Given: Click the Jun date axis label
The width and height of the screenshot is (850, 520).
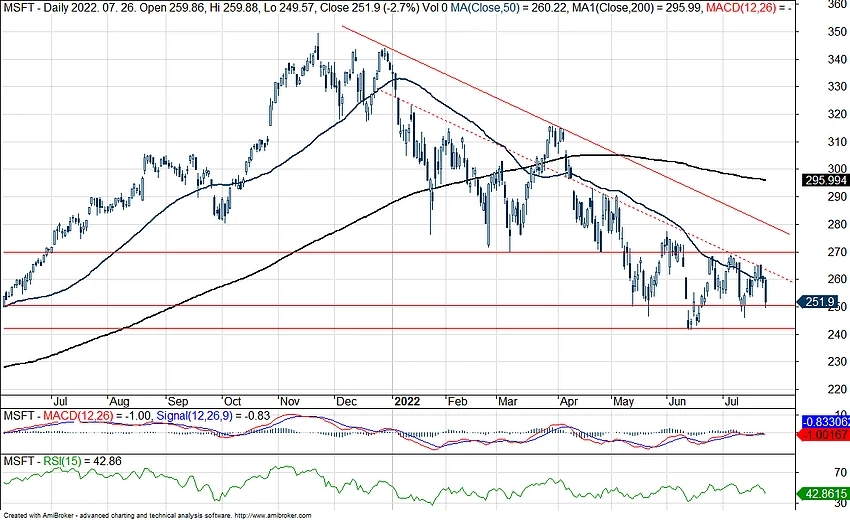Looking at the screenshot, I should coord(678,401).
